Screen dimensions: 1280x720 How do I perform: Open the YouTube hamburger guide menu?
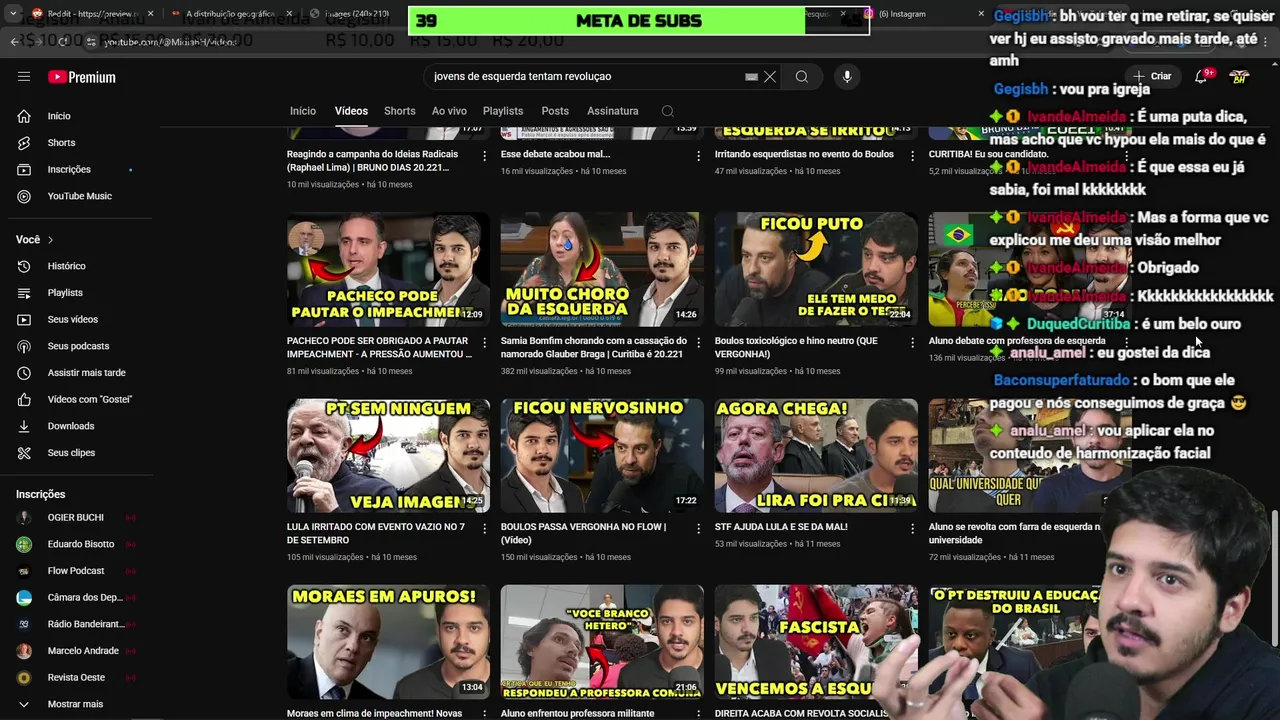coord(24,77)
